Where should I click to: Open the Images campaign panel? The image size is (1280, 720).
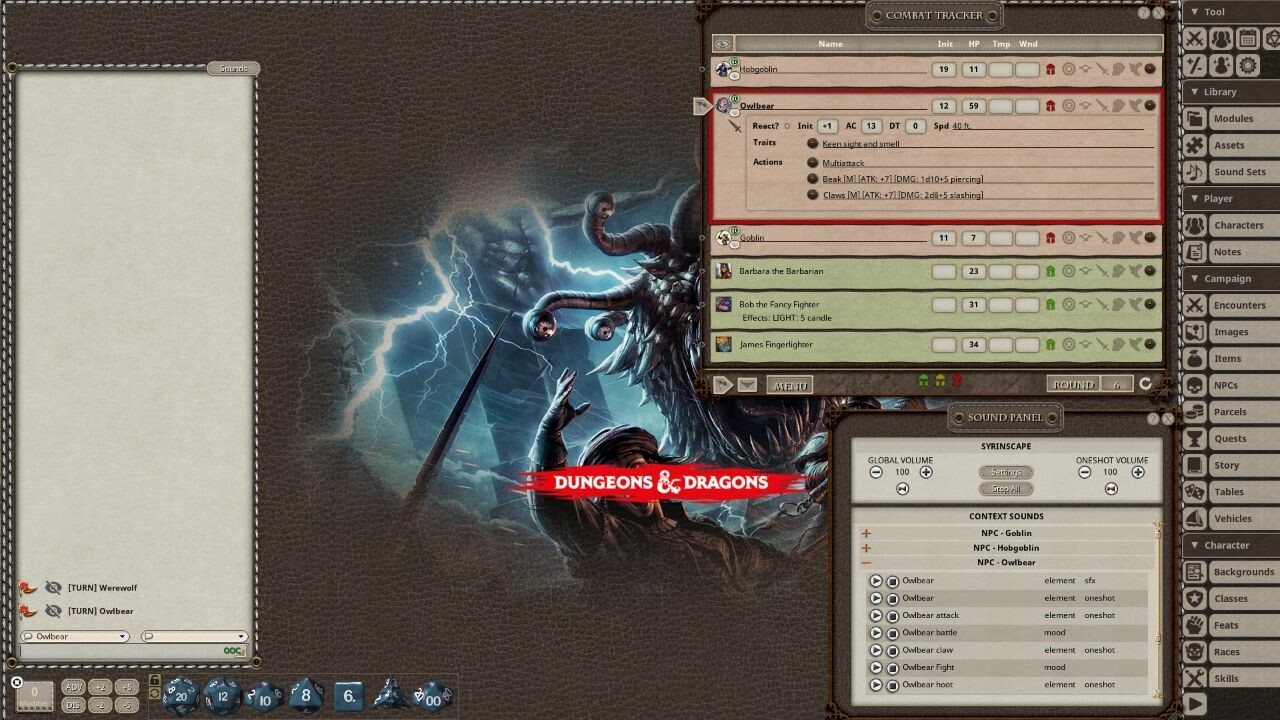coord(1238,331)
